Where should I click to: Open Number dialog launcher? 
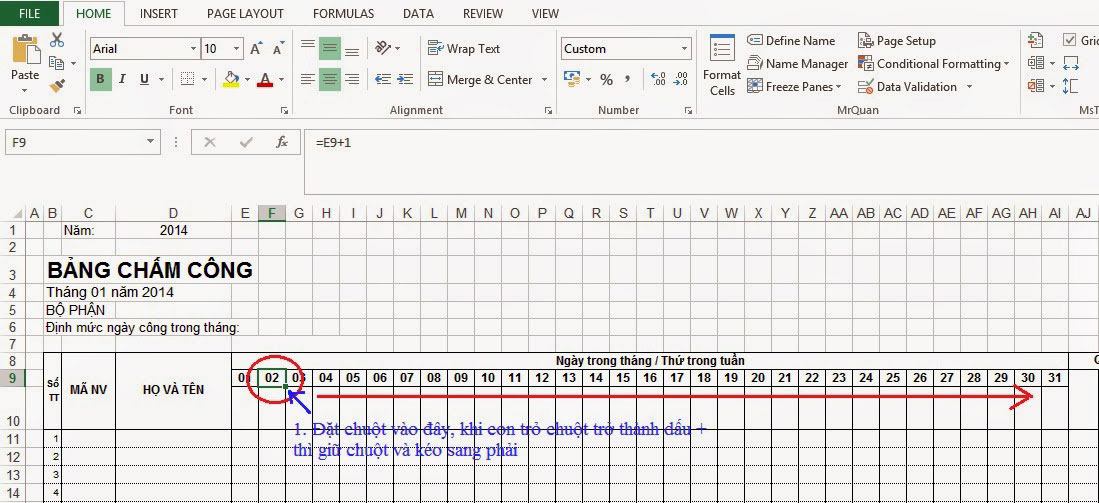688,110
